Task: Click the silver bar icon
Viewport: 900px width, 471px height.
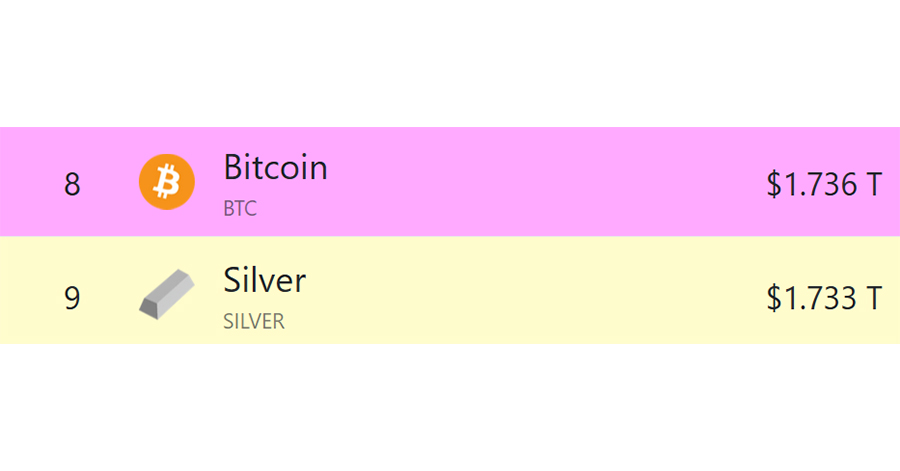Action: [x=167, y=294]
